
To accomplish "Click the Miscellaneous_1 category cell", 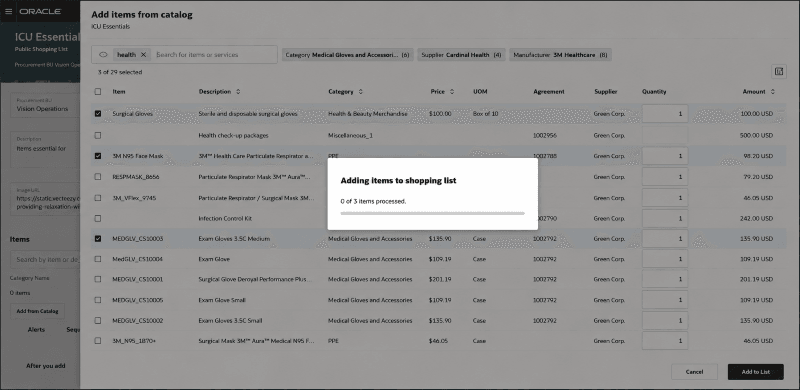I will pos(350,135).
